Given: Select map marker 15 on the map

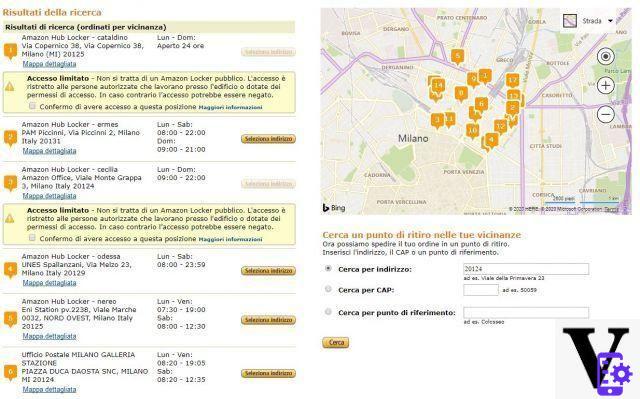Looking at the screenshot, I should [513, 96].
